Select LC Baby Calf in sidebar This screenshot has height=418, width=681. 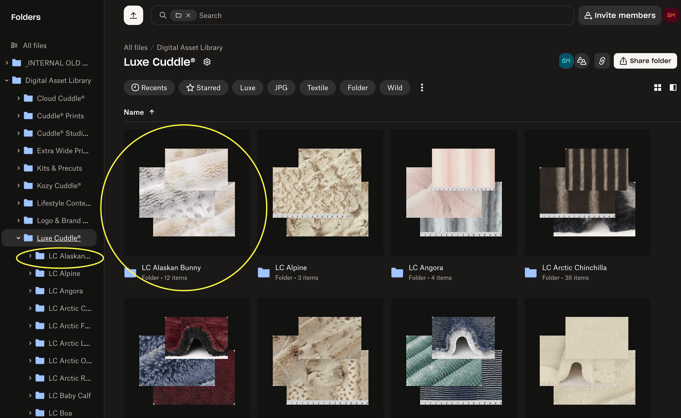pos(69,395)
